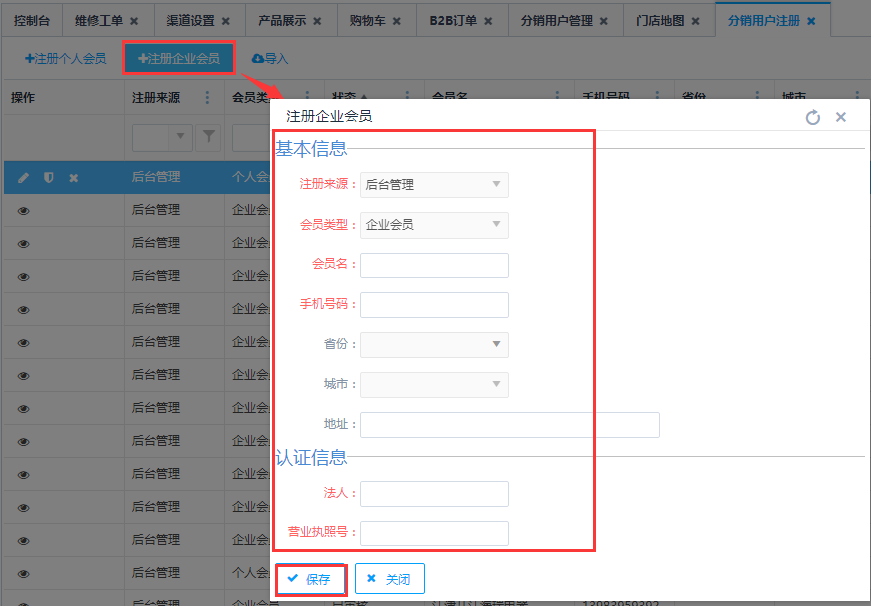Expand the 省份 dropdown
The image size is (871, 606).
(434, 345)
